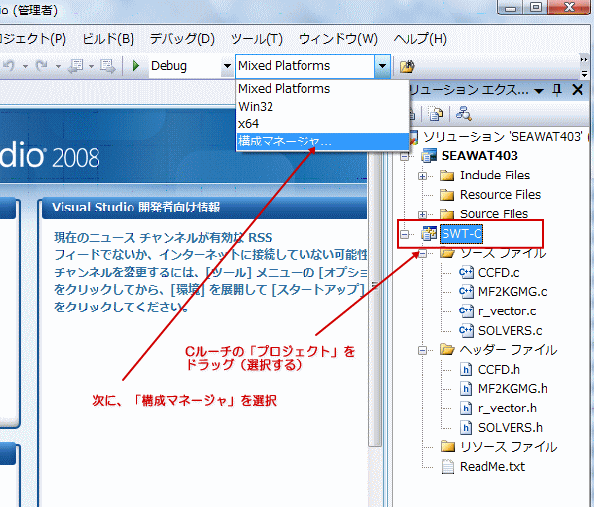Select the SEAWAT403 project icon
594x507 pixels.
[x=429, y=156]
